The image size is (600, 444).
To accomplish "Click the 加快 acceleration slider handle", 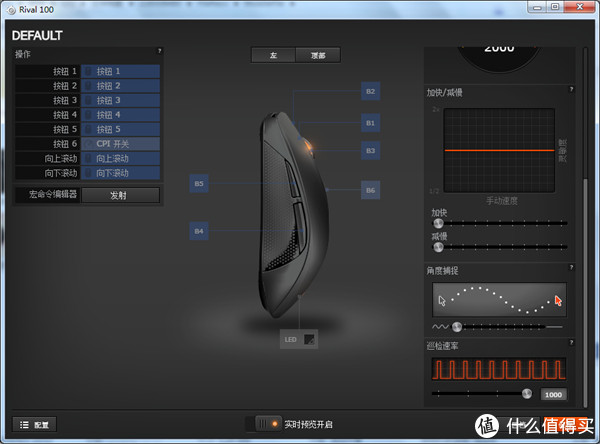I will point(438,223).
